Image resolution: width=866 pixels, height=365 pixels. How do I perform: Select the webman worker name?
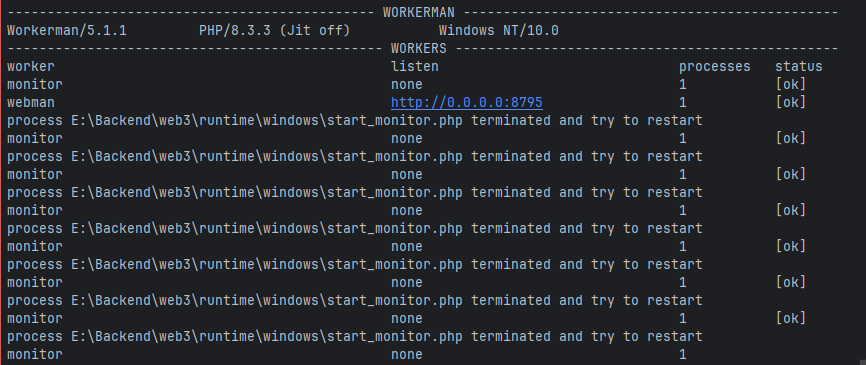coord(31,103)
